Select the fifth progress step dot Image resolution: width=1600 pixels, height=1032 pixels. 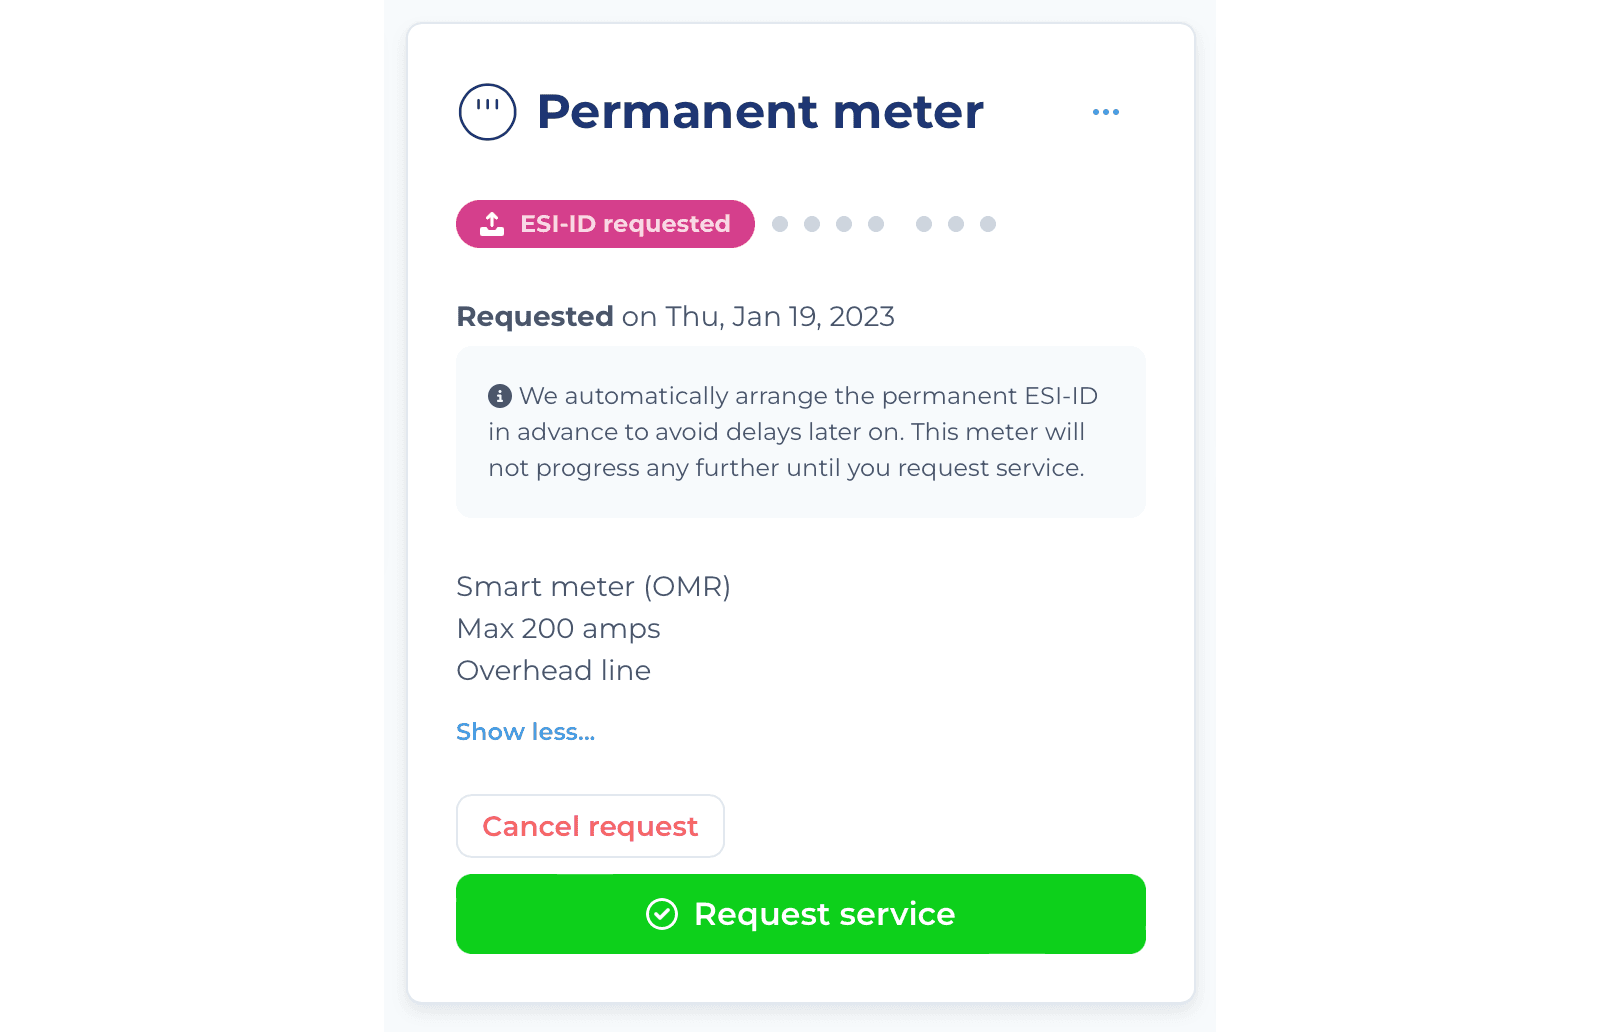pos(924,224)
